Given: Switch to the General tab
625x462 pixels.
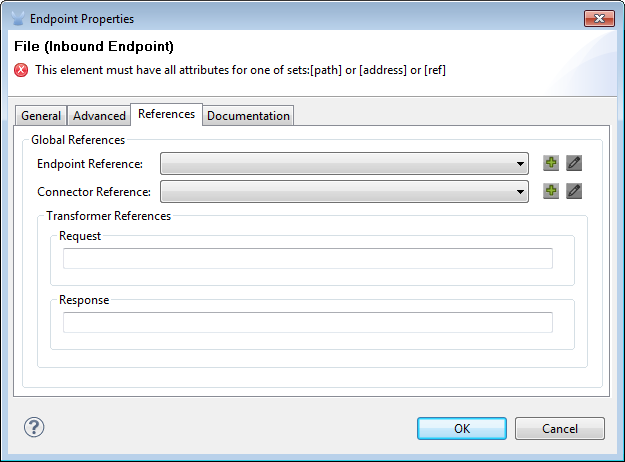Looking at the screenshot, I should [x=41, y=116].
